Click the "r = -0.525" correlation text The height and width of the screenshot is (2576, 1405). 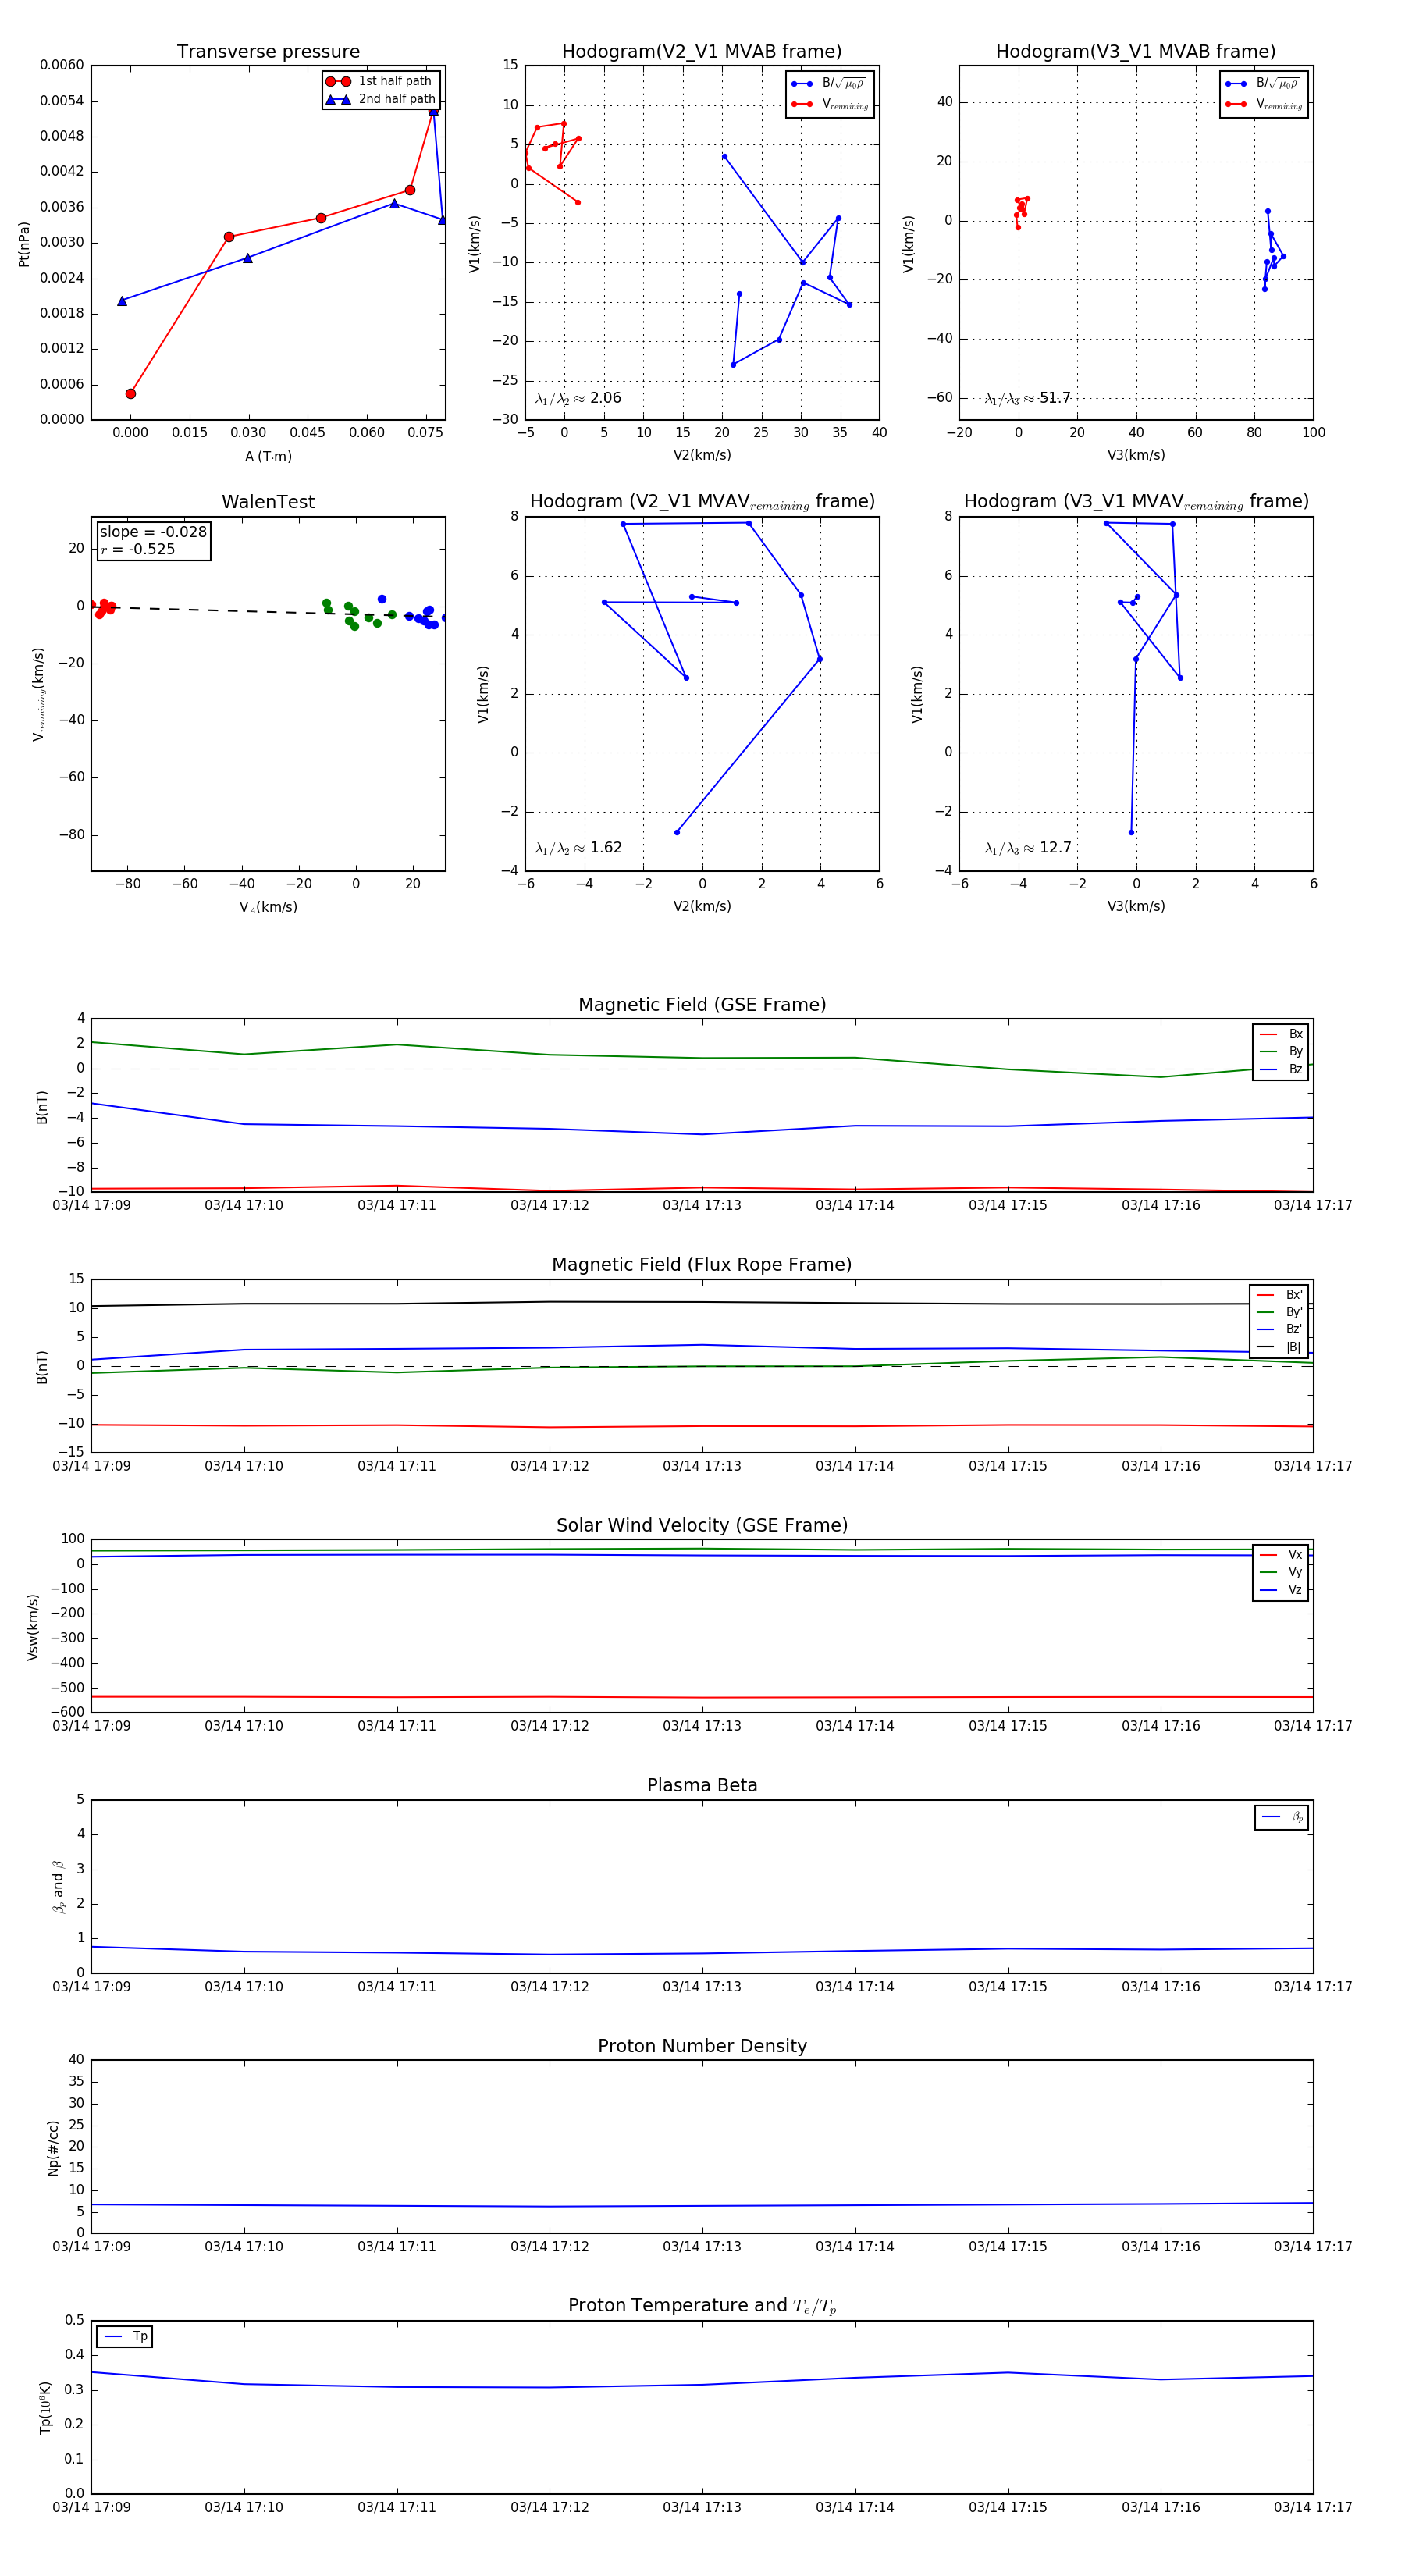tap(138, 549)
